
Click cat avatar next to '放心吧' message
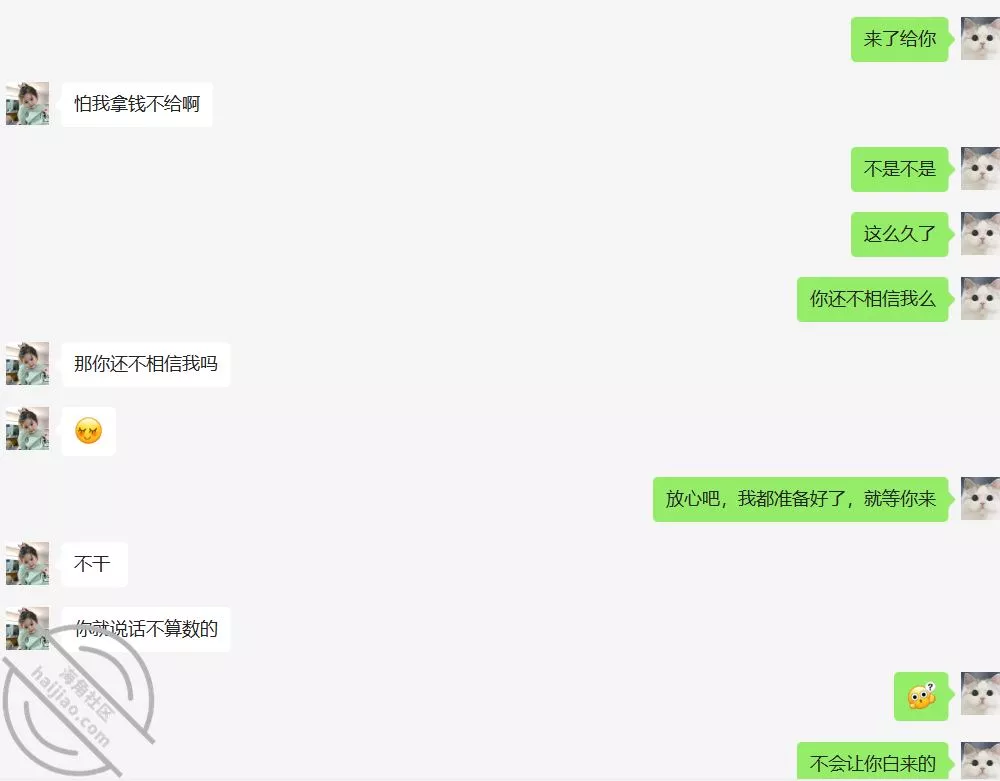point(981,498)
